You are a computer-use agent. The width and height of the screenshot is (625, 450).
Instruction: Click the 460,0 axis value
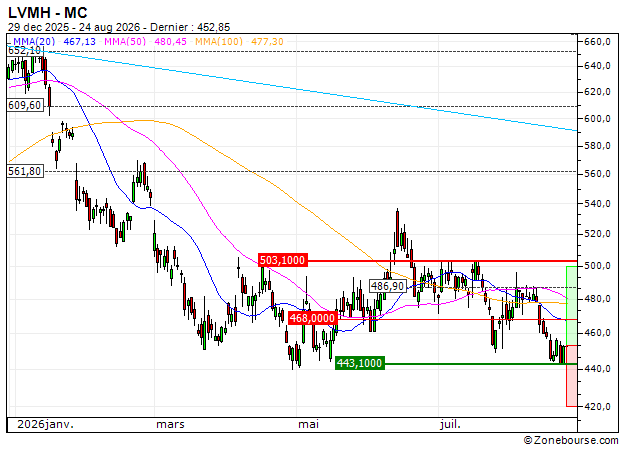click(x=597, y=333)
